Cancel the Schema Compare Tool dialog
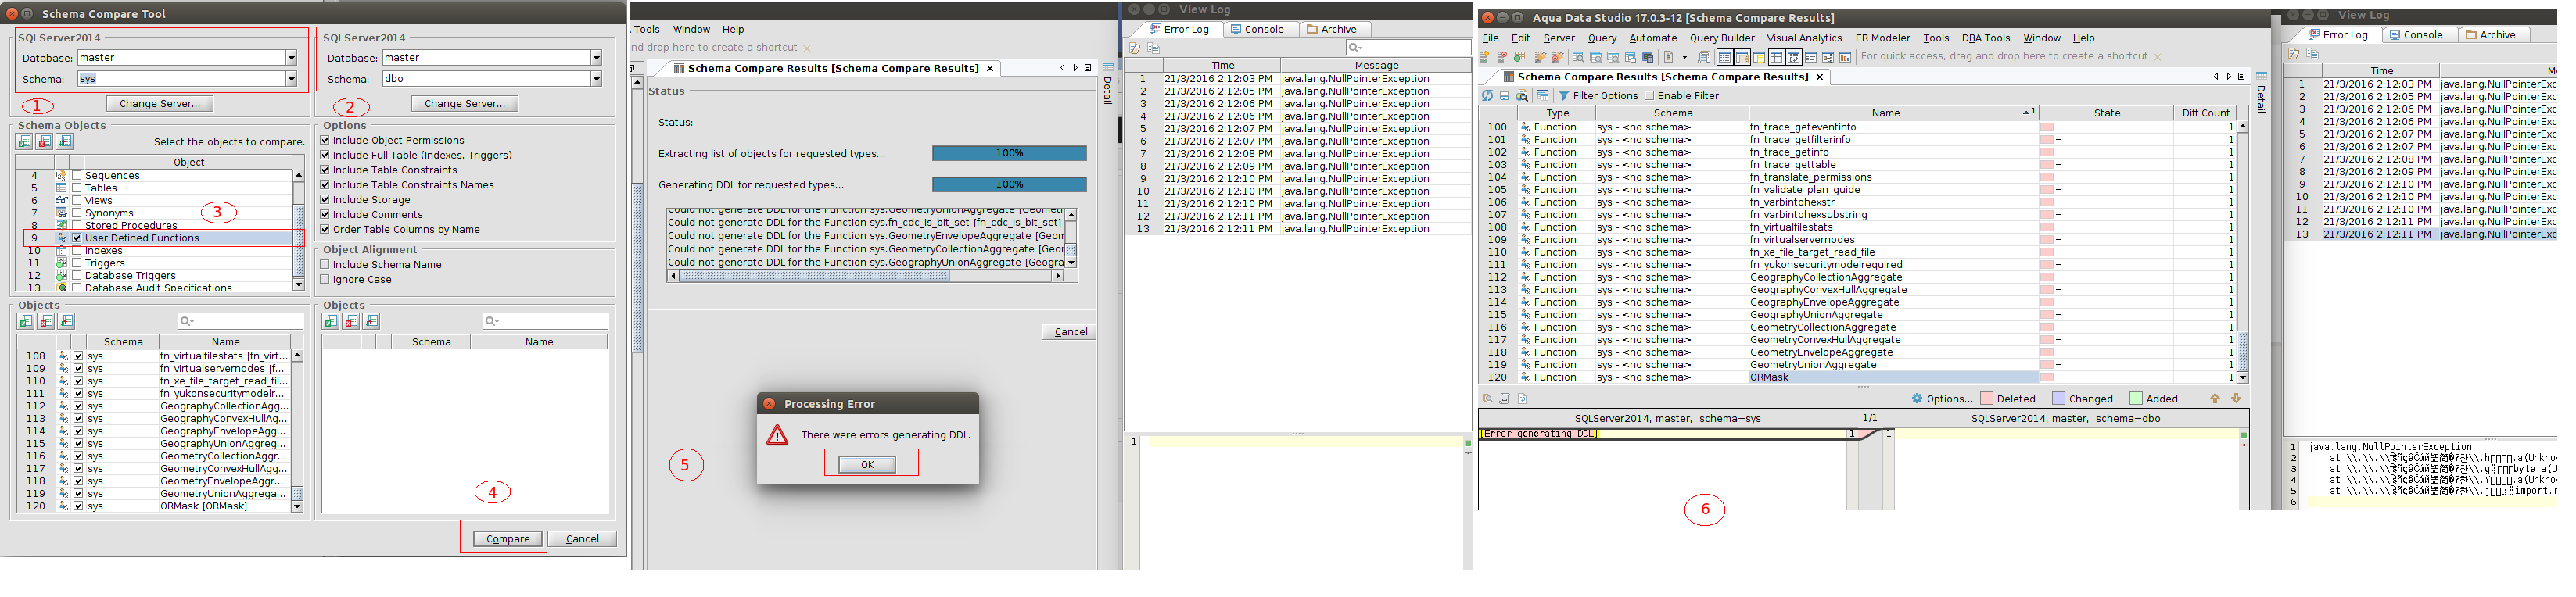The image size is (2576, 597). pyautogui.click(x=583, y=539)
